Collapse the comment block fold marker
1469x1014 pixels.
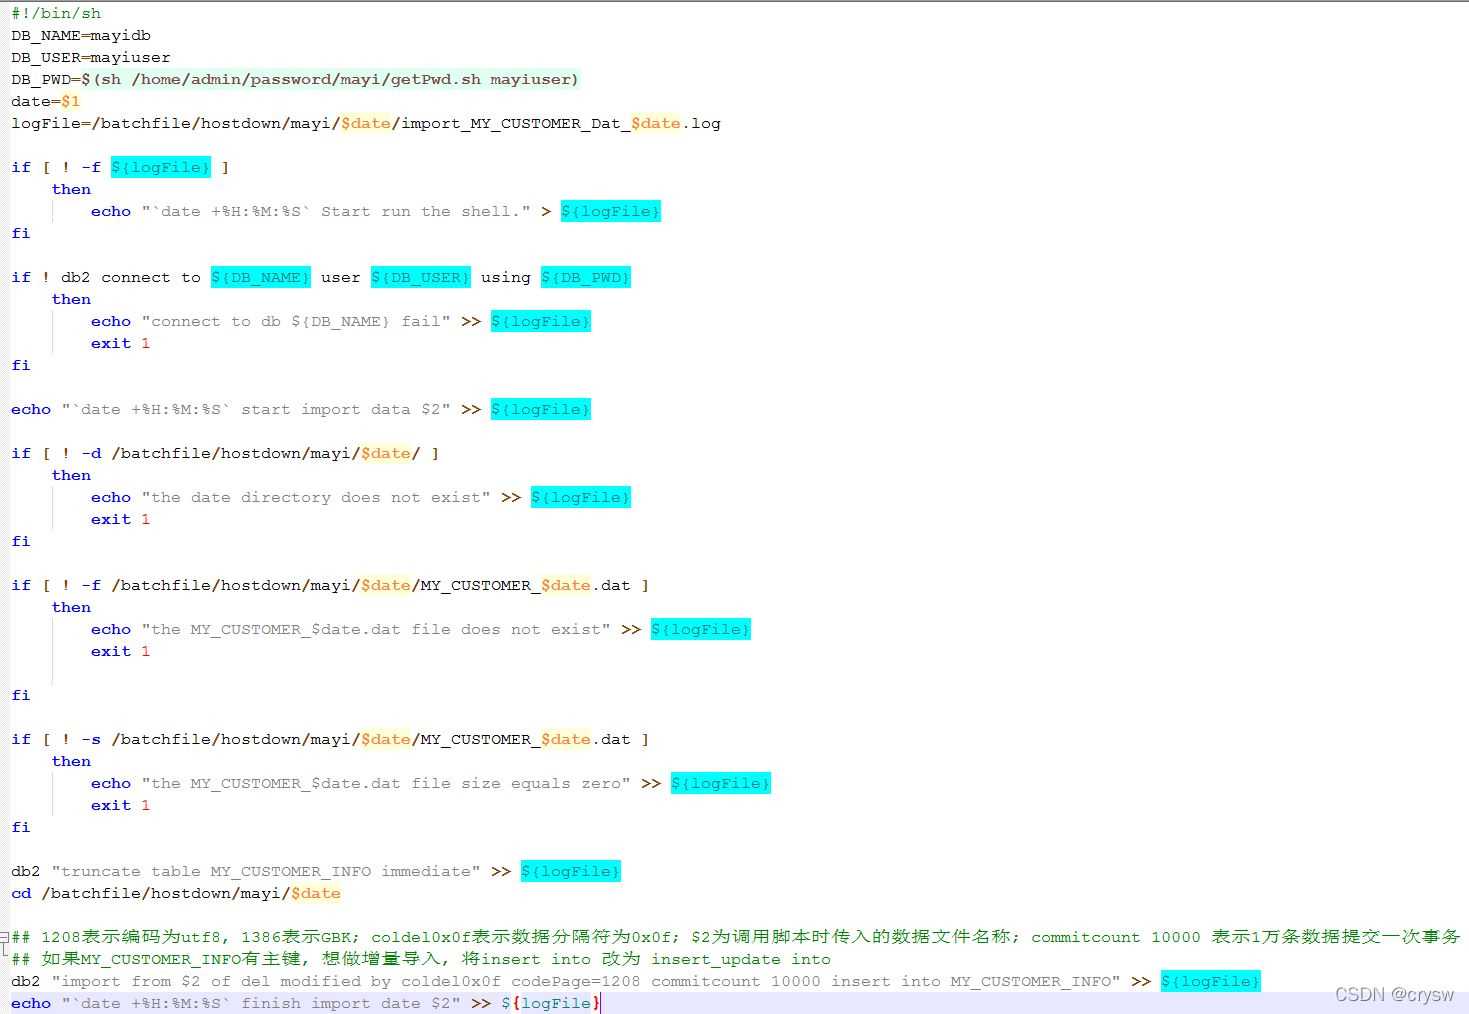click(5, 937)
